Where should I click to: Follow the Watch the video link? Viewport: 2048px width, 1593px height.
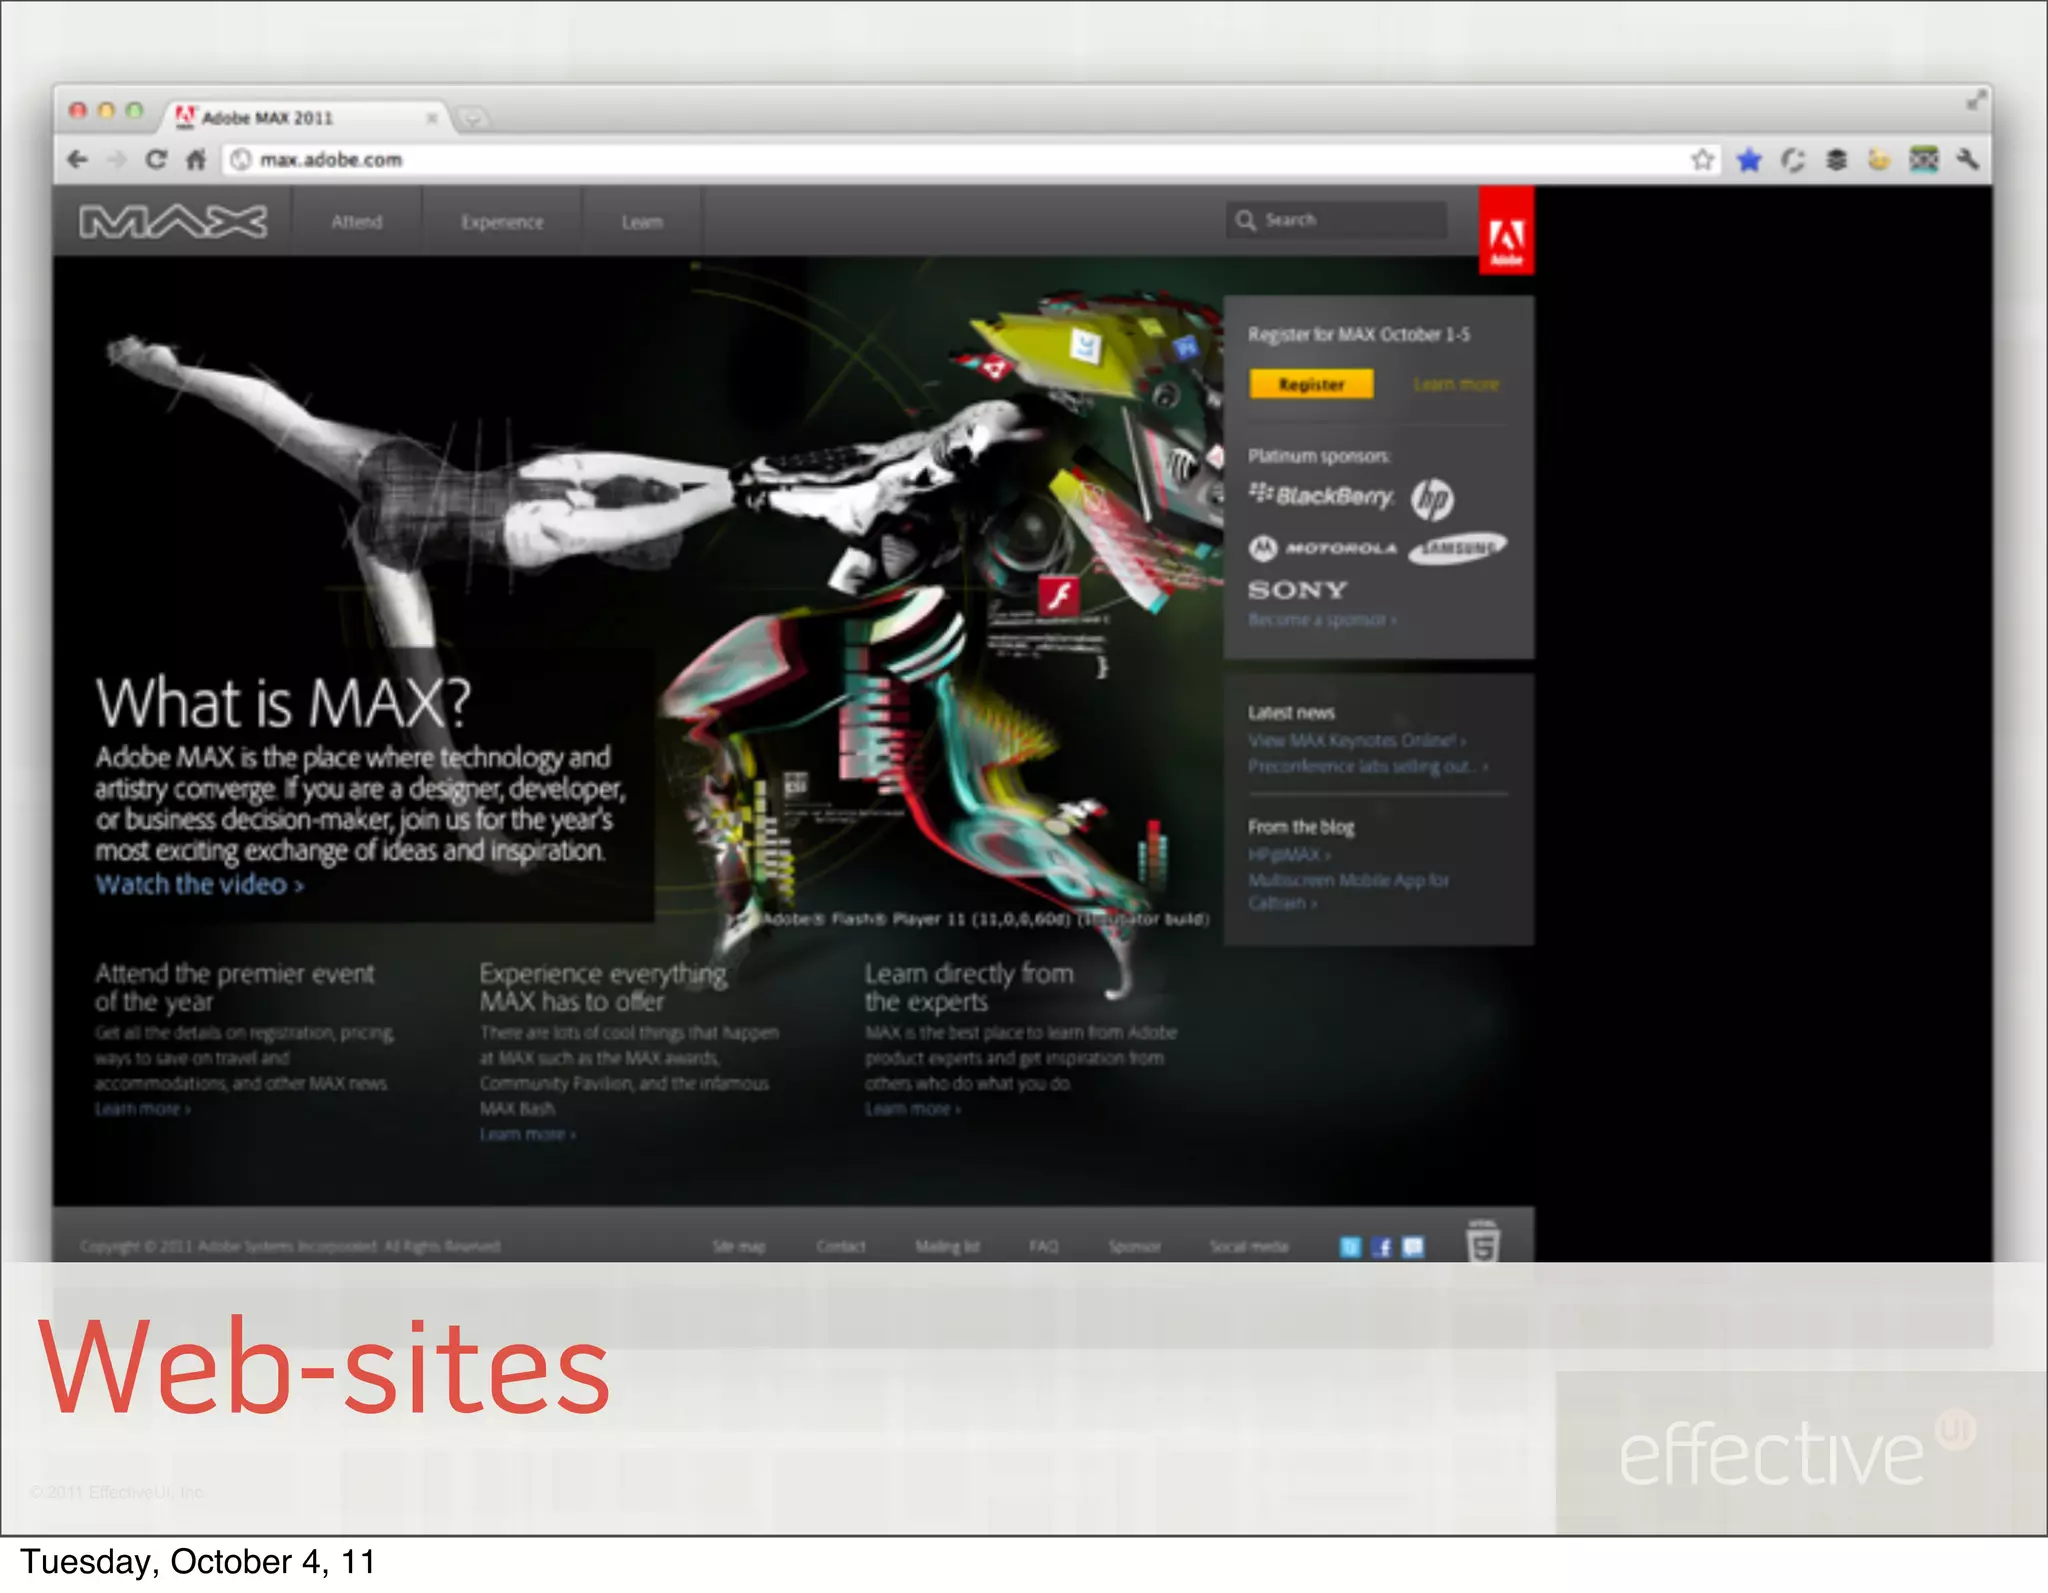[199, 885]
